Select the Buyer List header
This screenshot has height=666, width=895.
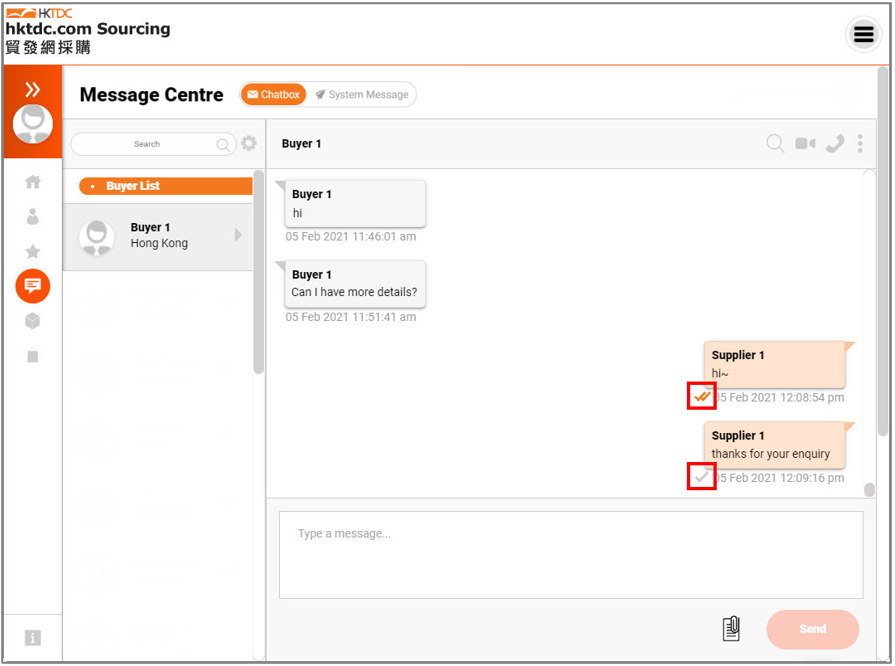[x=166, y=186]
